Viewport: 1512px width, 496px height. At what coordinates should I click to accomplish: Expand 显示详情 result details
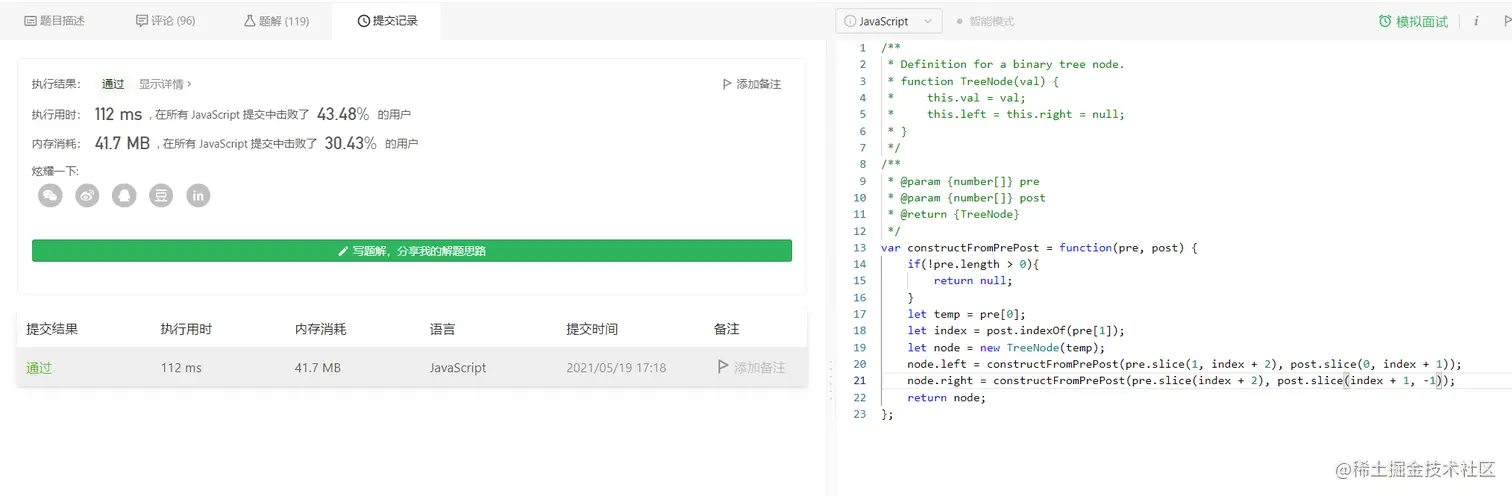point(165,85)
